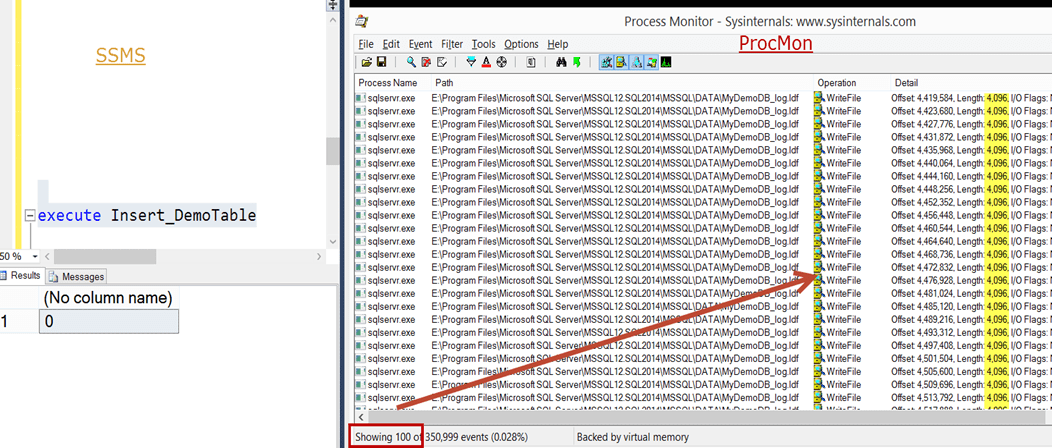Click the green Jump to object icon
This screenshot has height=448, width=1052.
pos(577,62)
